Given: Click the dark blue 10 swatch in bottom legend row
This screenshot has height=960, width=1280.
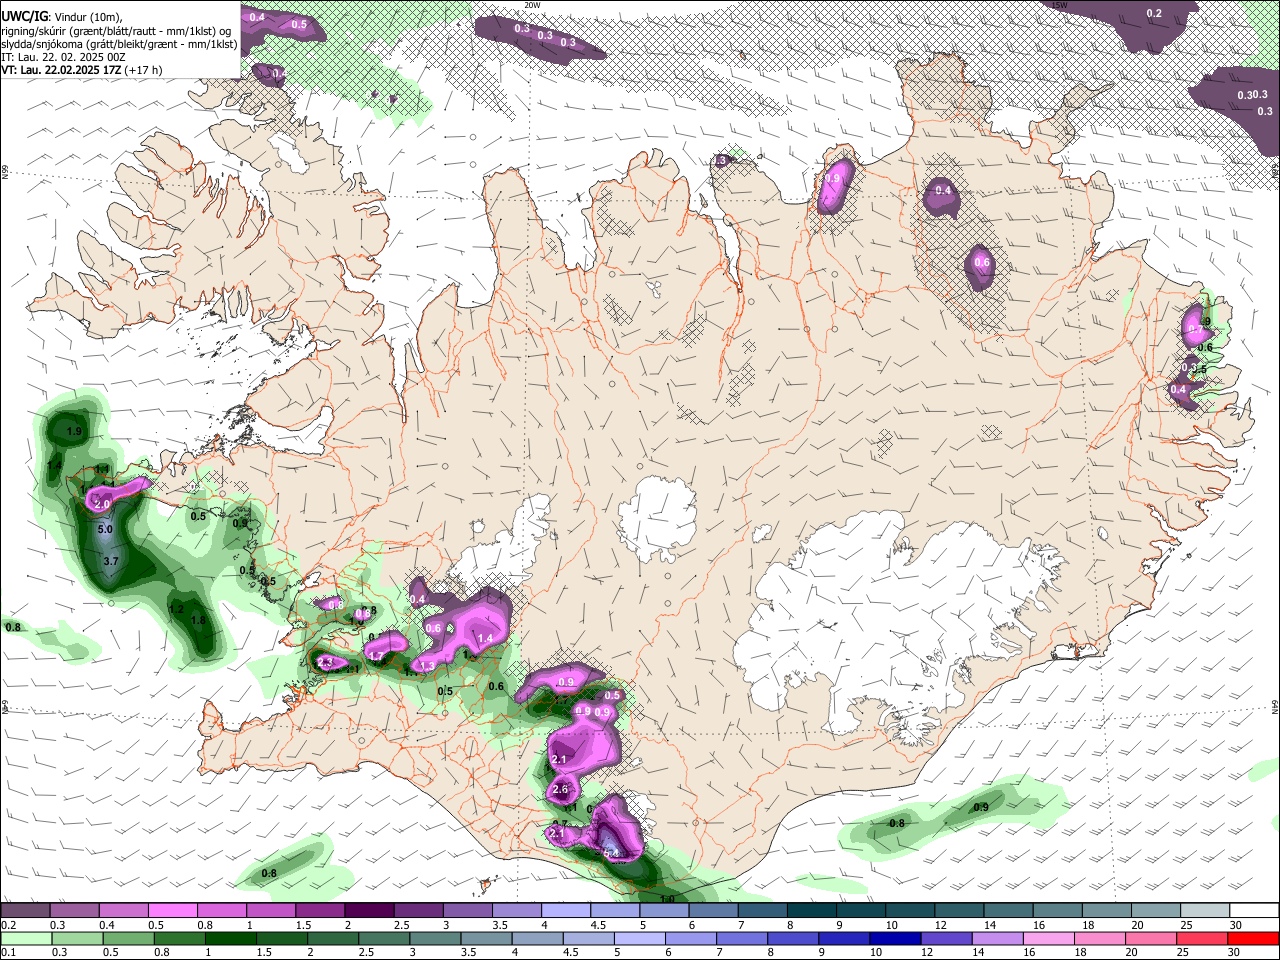Looking at the screenshot, I should click(x=894, y=938).
